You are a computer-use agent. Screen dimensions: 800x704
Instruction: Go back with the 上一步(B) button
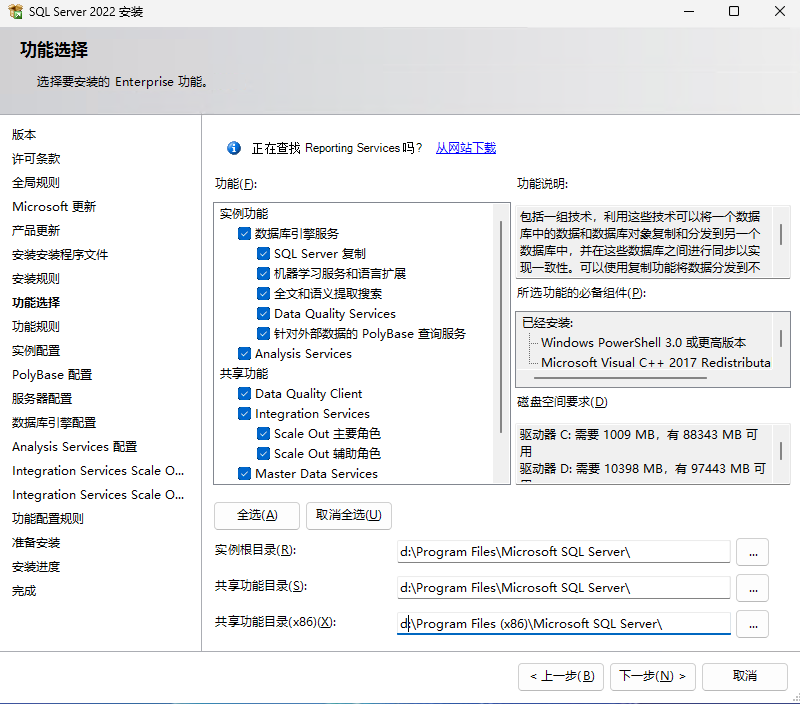(561, 676)
